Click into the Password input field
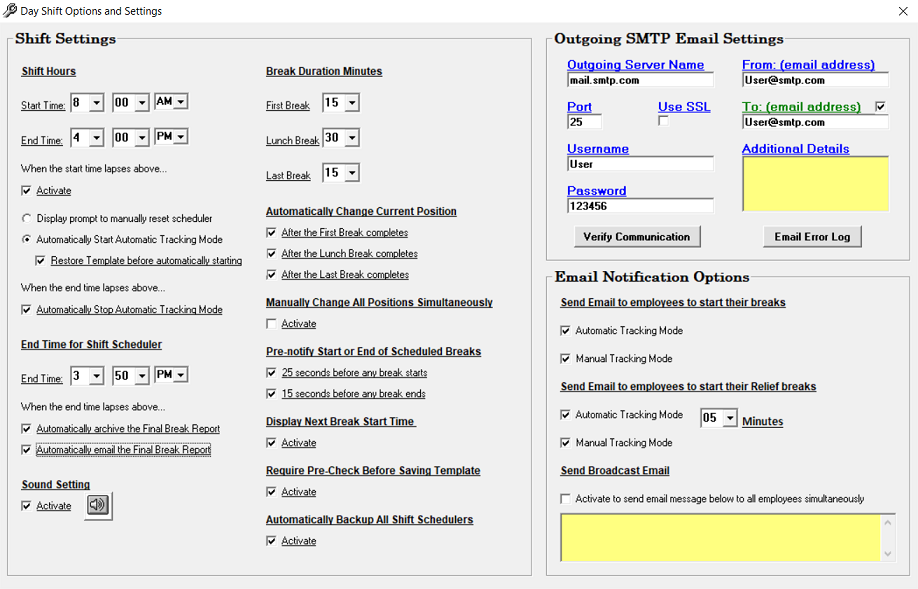918x589 pixels. 640,206
